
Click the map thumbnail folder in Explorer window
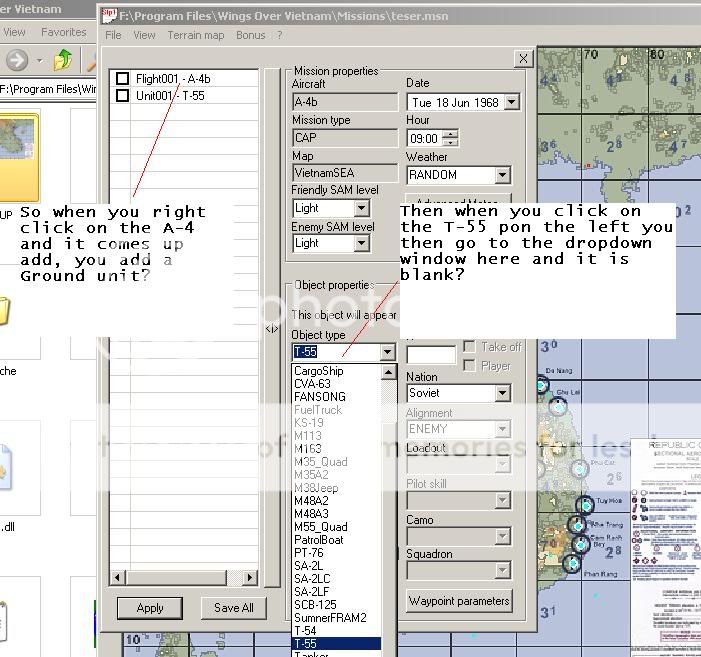(19, 158)
